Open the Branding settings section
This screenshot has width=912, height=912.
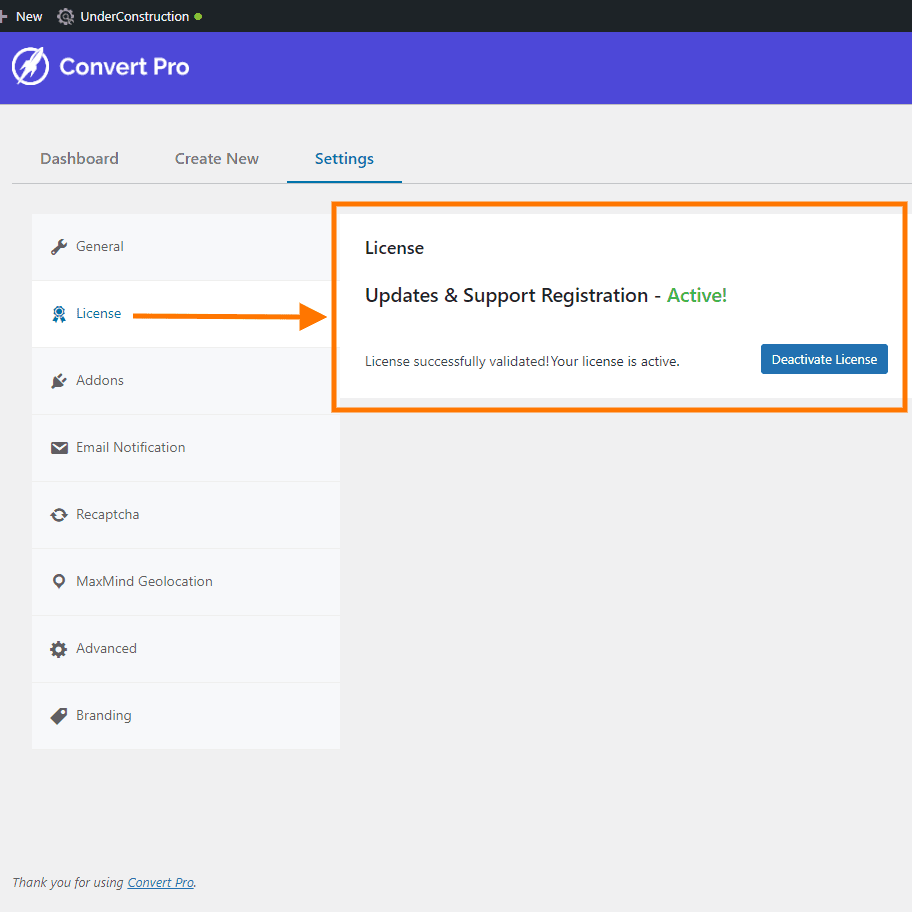(x=186, y=715)
